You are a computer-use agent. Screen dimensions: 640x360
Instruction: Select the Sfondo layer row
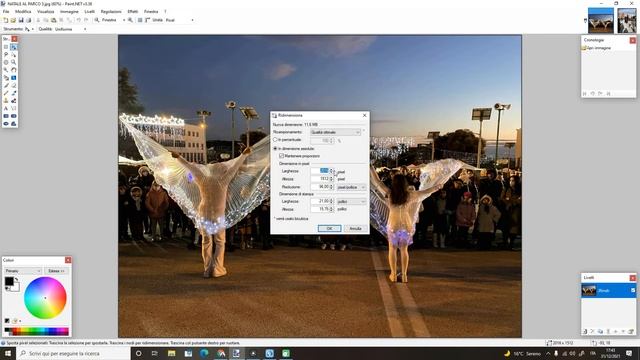coord(609,290)
